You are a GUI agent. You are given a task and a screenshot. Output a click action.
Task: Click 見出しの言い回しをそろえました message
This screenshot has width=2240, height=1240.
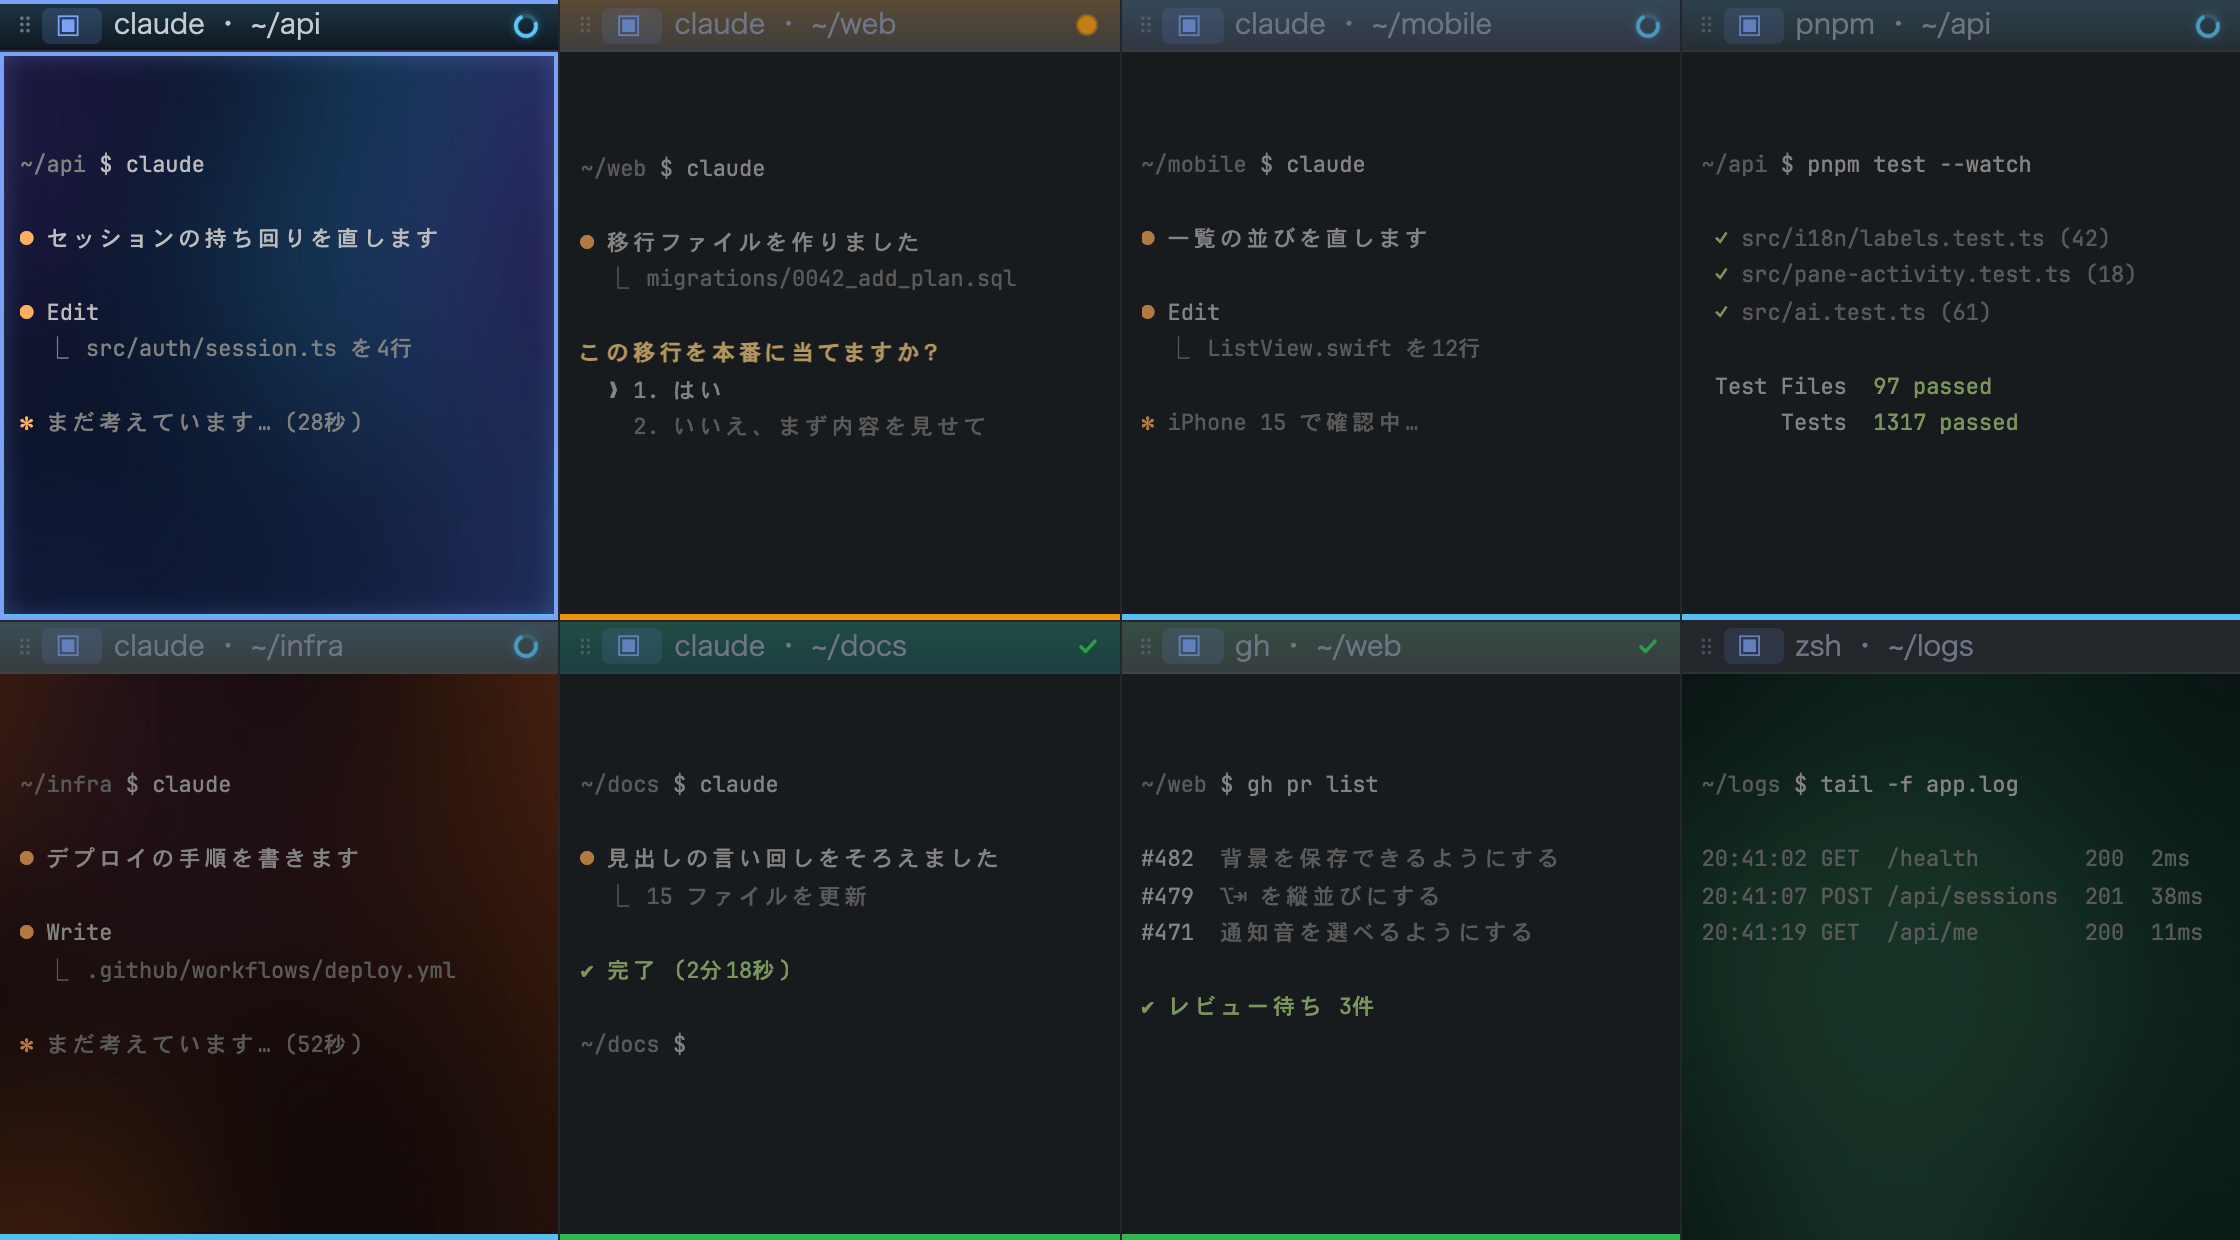803,858
